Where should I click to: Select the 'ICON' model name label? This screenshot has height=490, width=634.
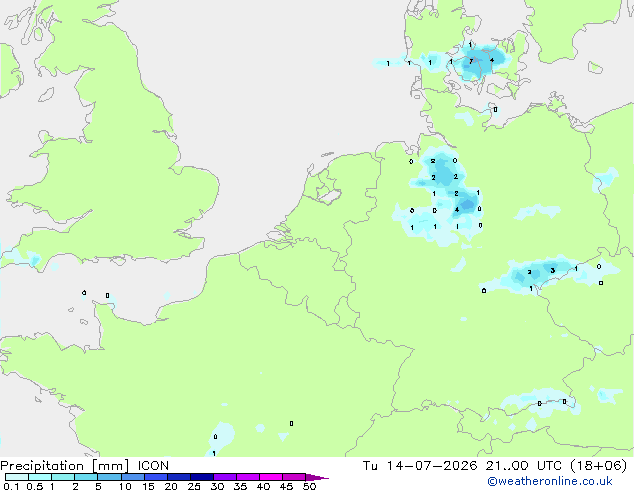[x=153, y=466]
